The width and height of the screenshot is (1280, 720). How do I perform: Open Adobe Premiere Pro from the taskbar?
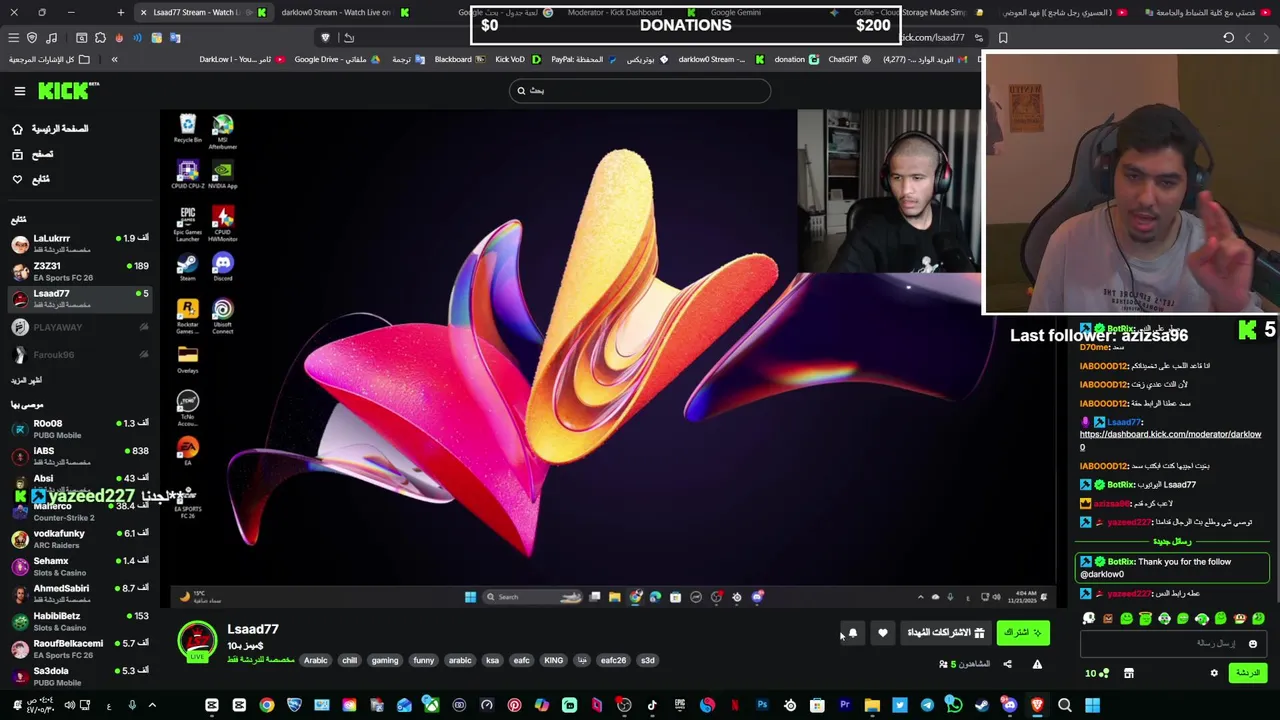coord(845,705)
